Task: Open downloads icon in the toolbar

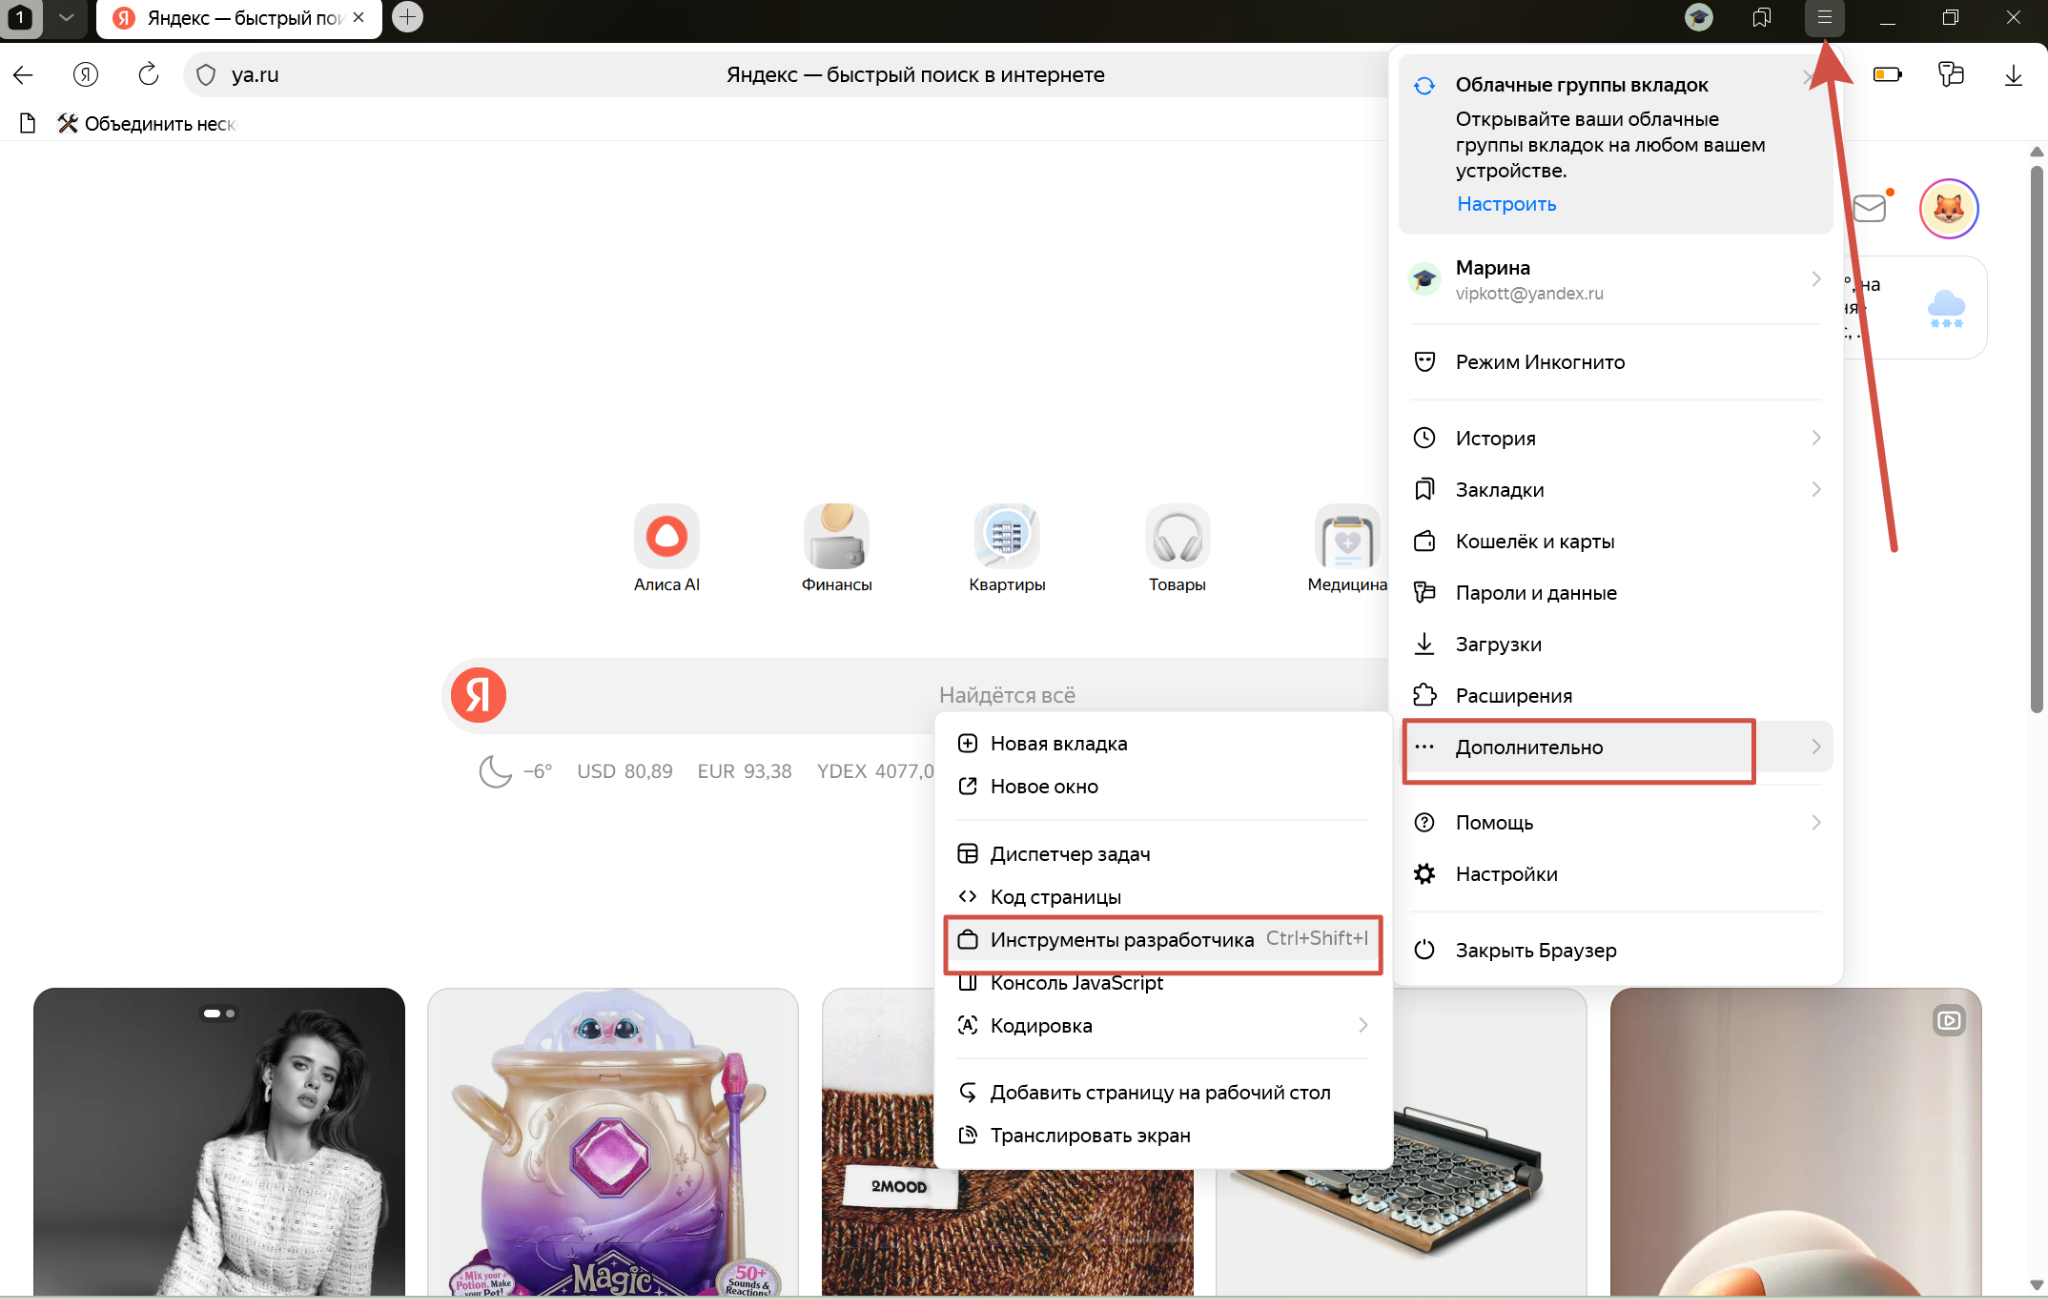Action: (x=2013, y=74)
